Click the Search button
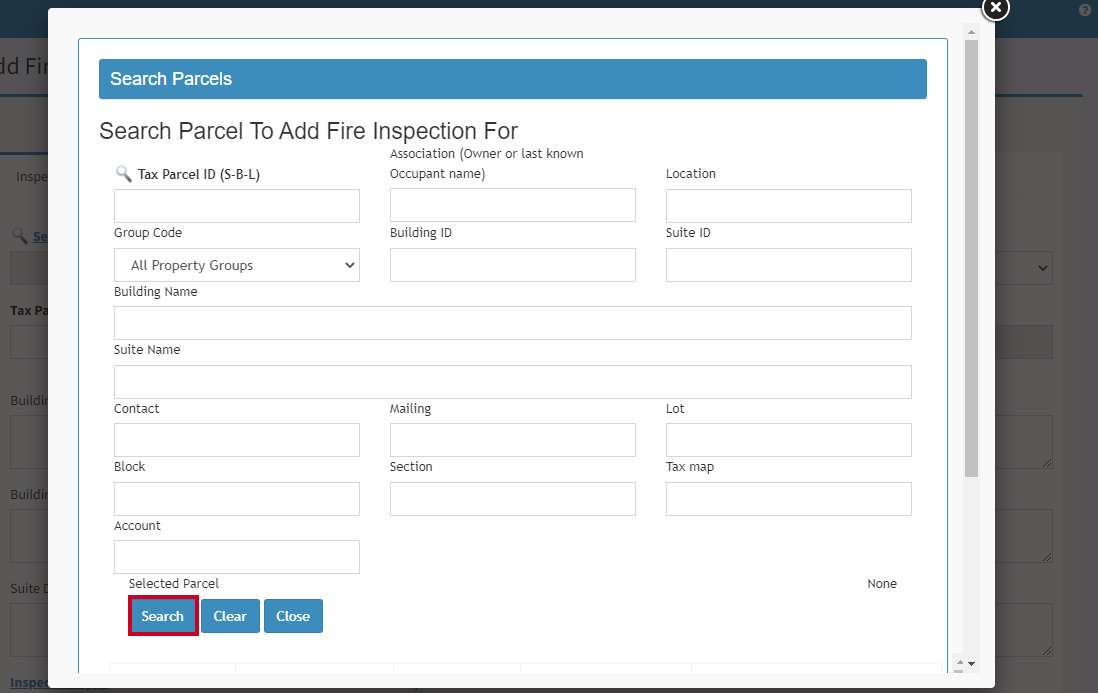 (x=162, y=616)
